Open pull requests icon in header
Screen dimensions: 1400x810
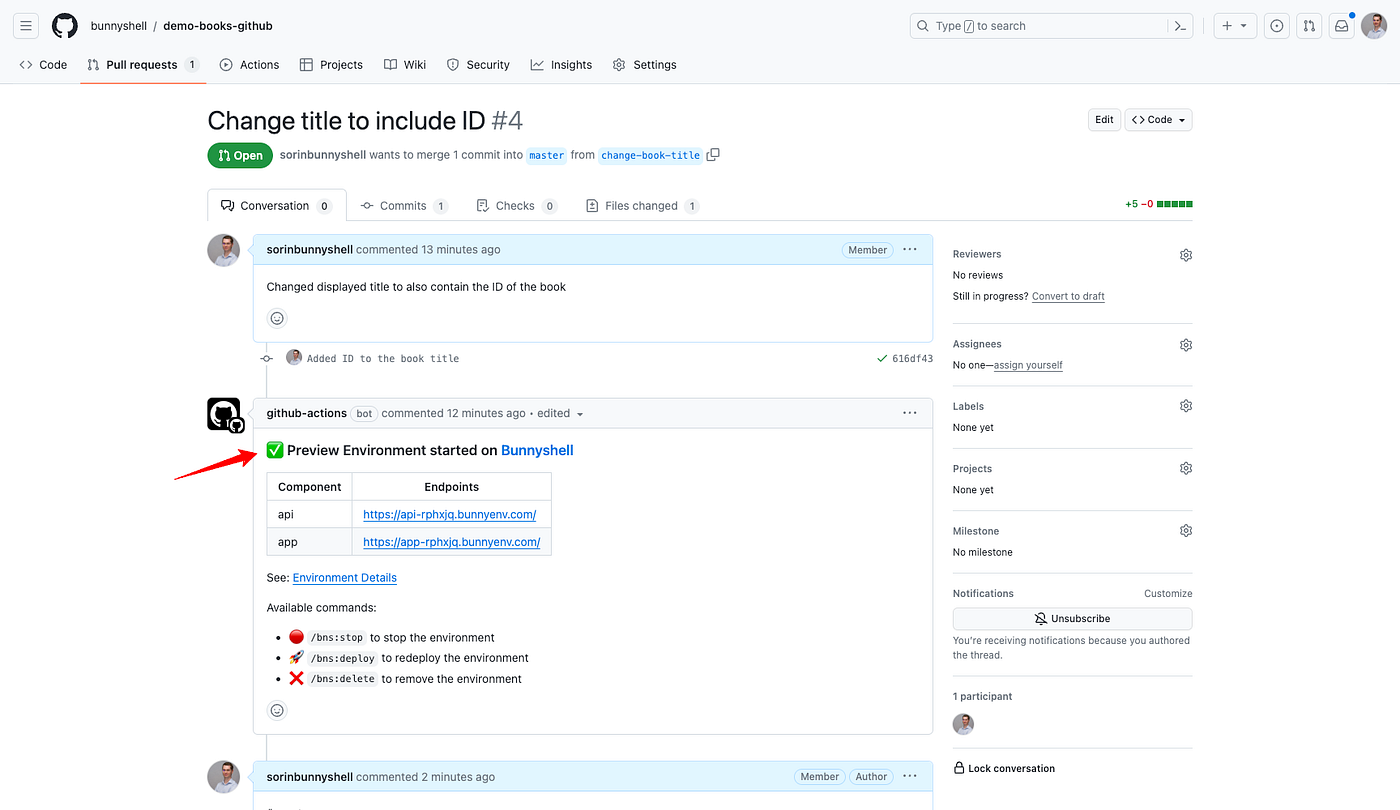1309,26
